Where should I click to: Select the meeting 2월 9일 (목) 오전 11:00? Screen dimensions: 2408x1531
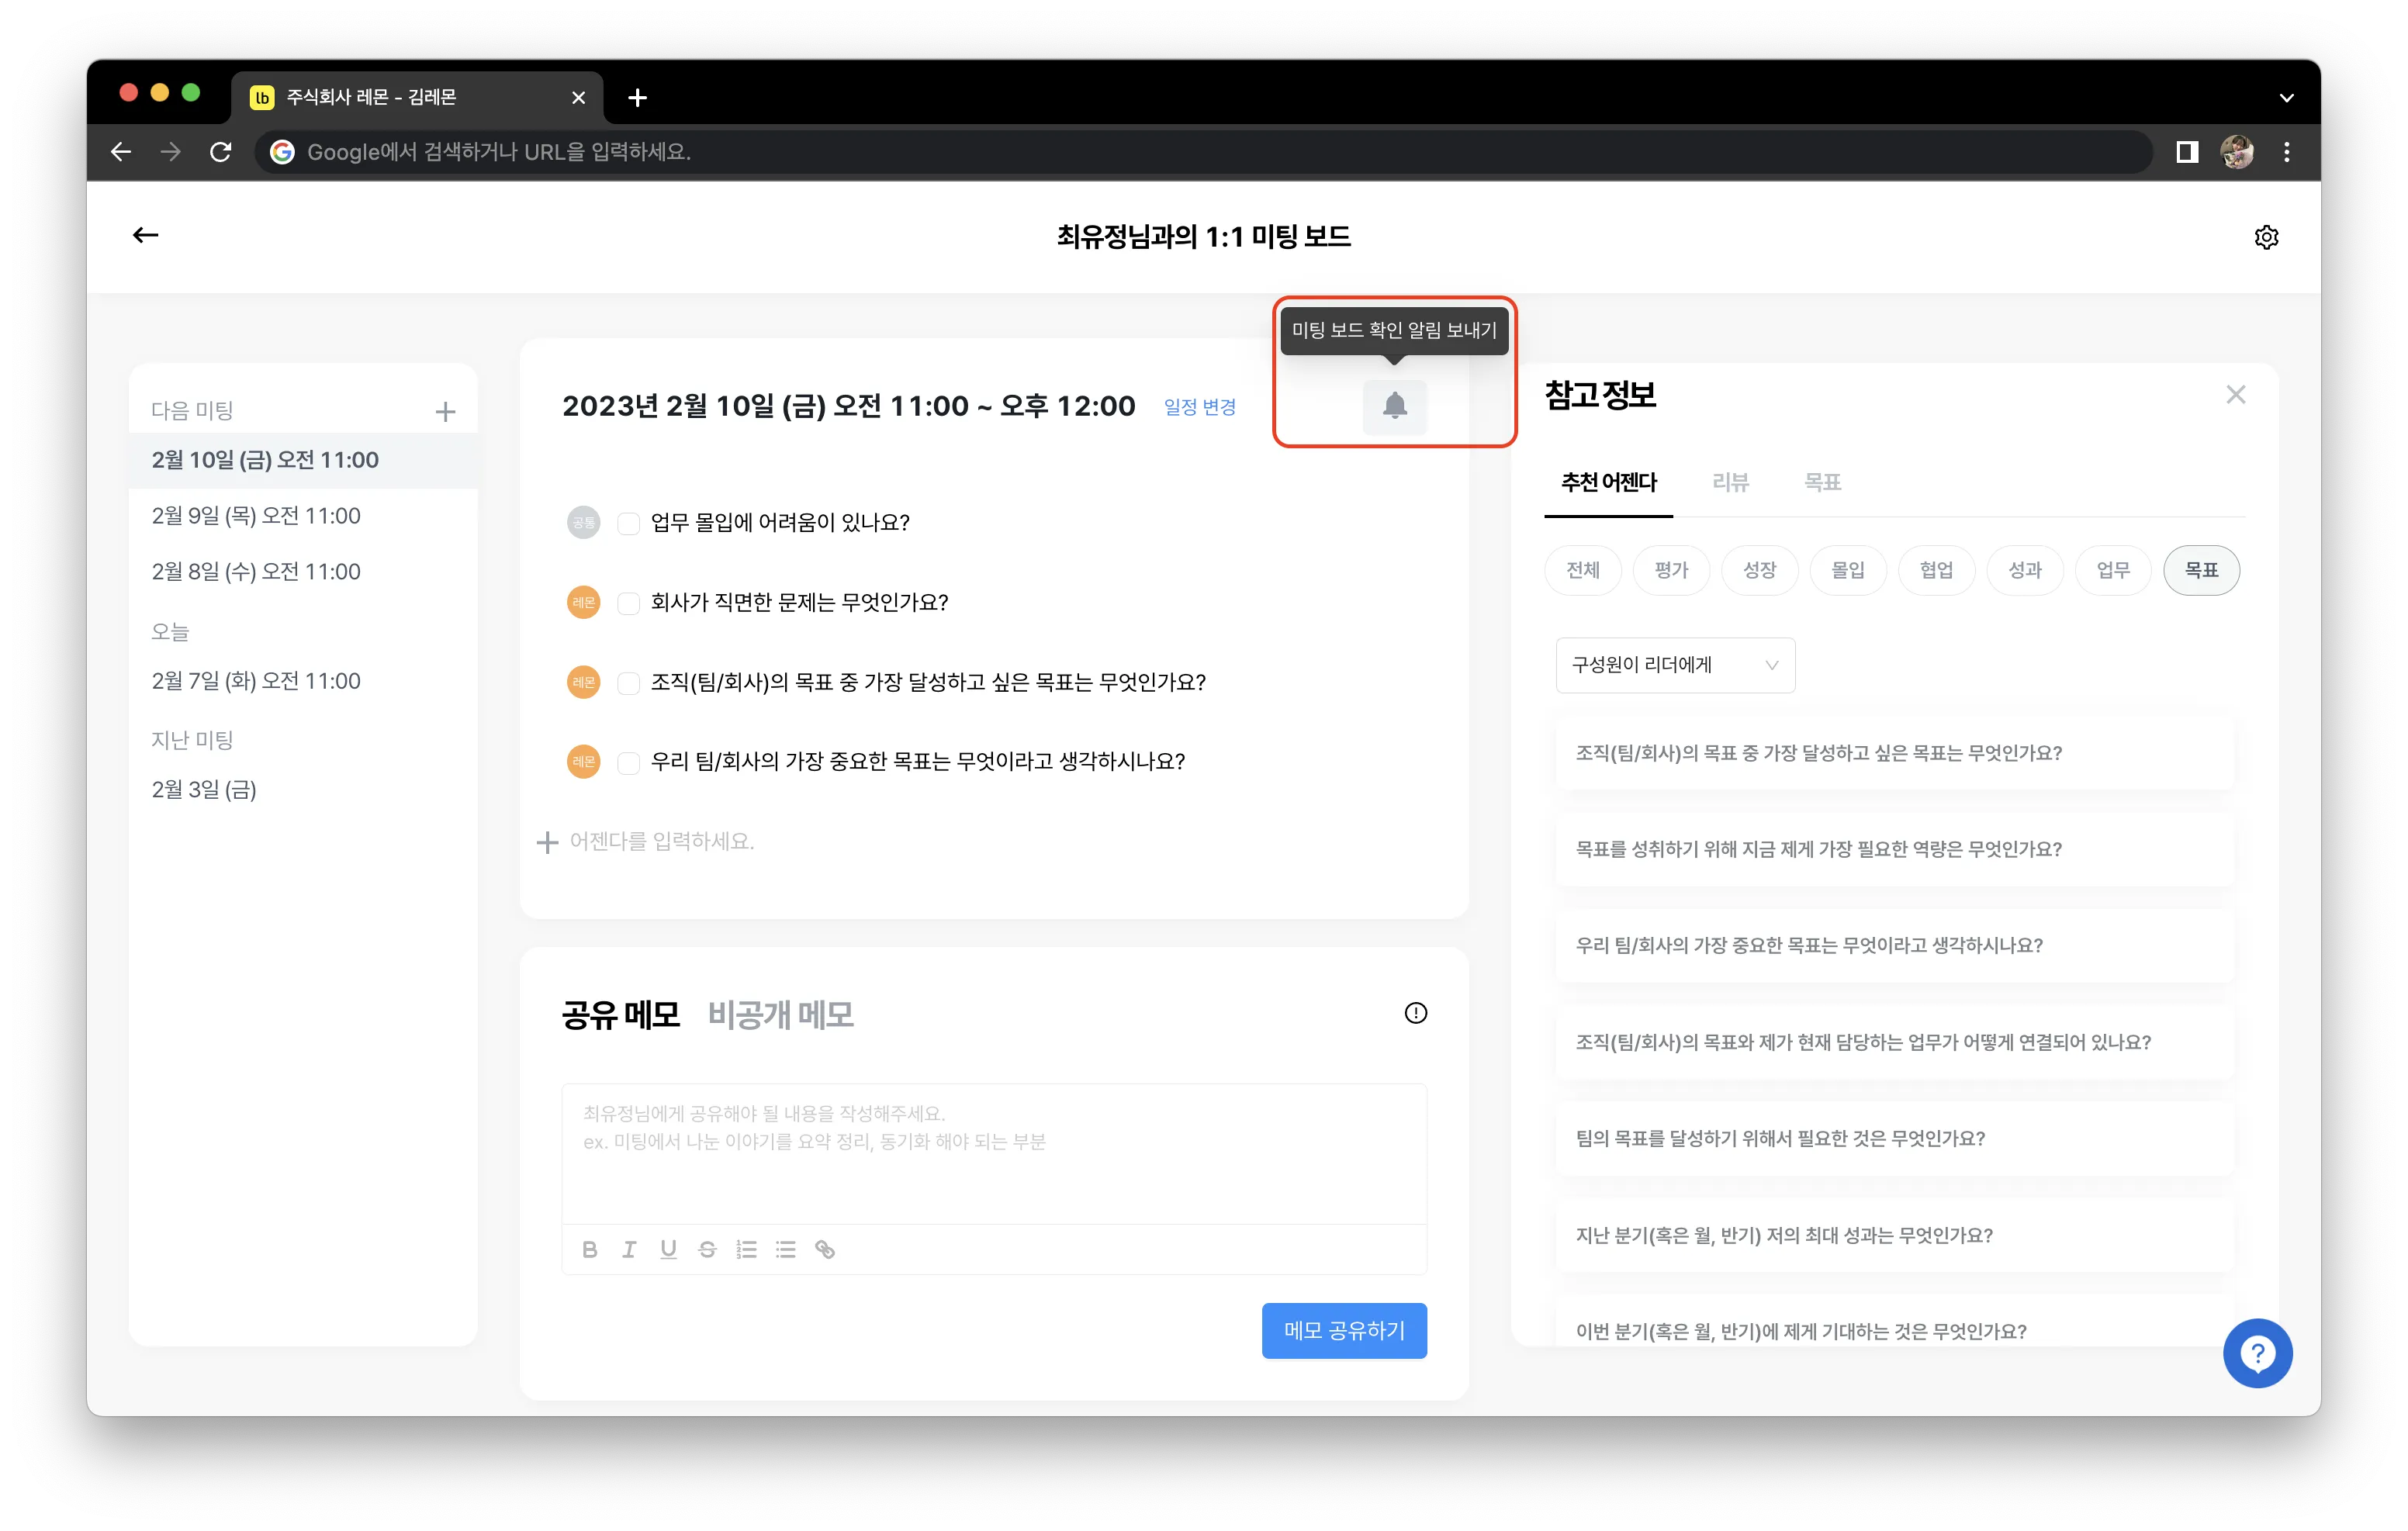pos(302,516)
